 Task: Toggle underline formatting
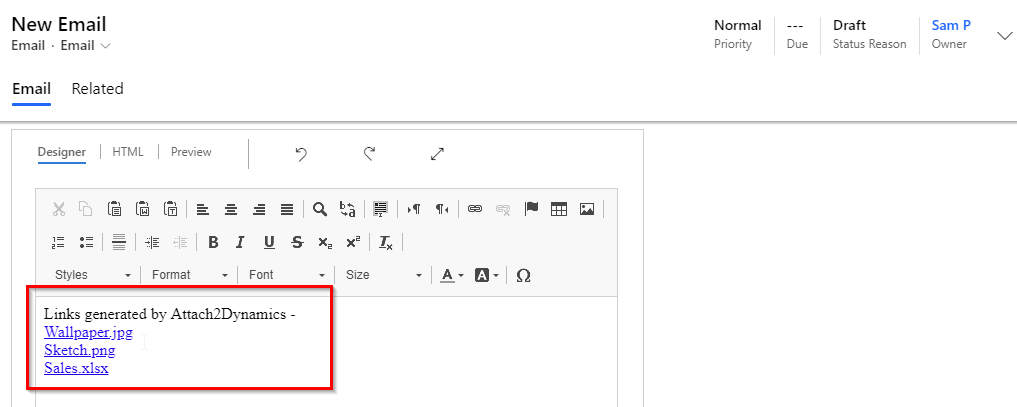tap(269, 242)
